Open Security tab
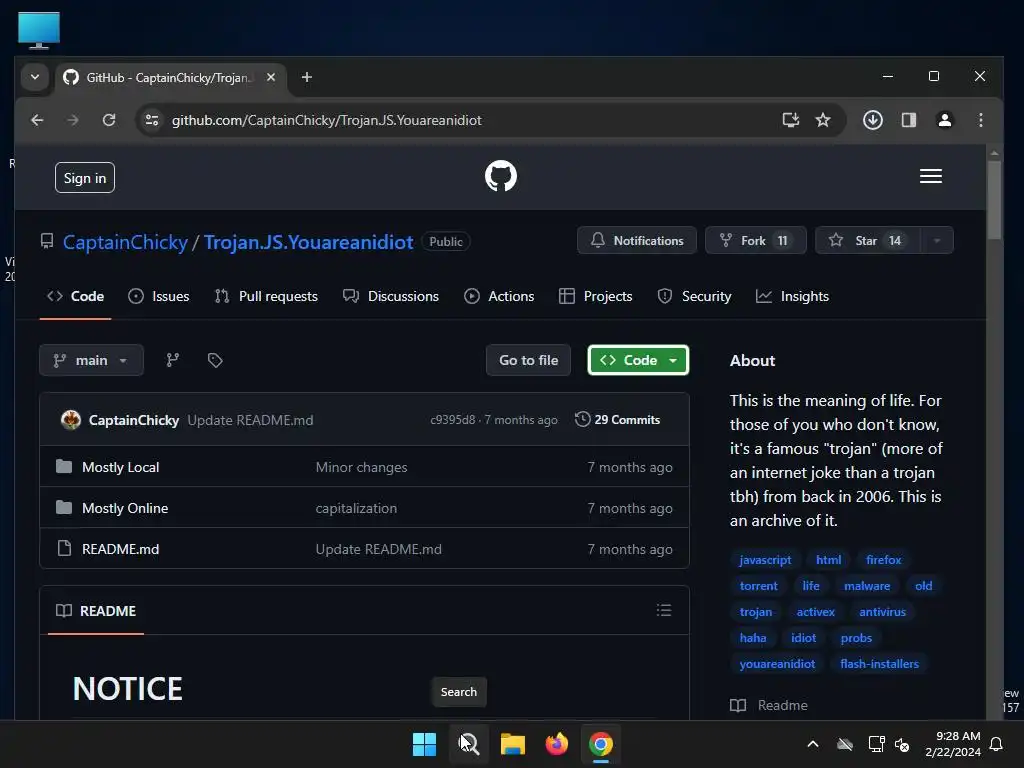Viewport: 1024px width, 768px height. coord(694,296)
